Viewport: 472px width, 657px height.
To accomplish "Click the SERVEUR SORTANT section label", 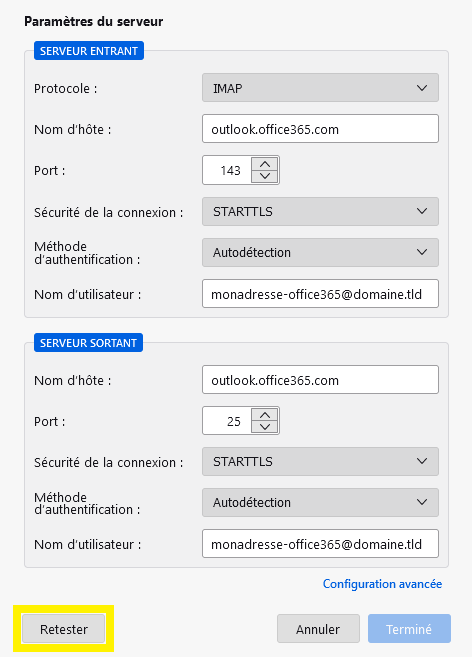I will 88,343.
